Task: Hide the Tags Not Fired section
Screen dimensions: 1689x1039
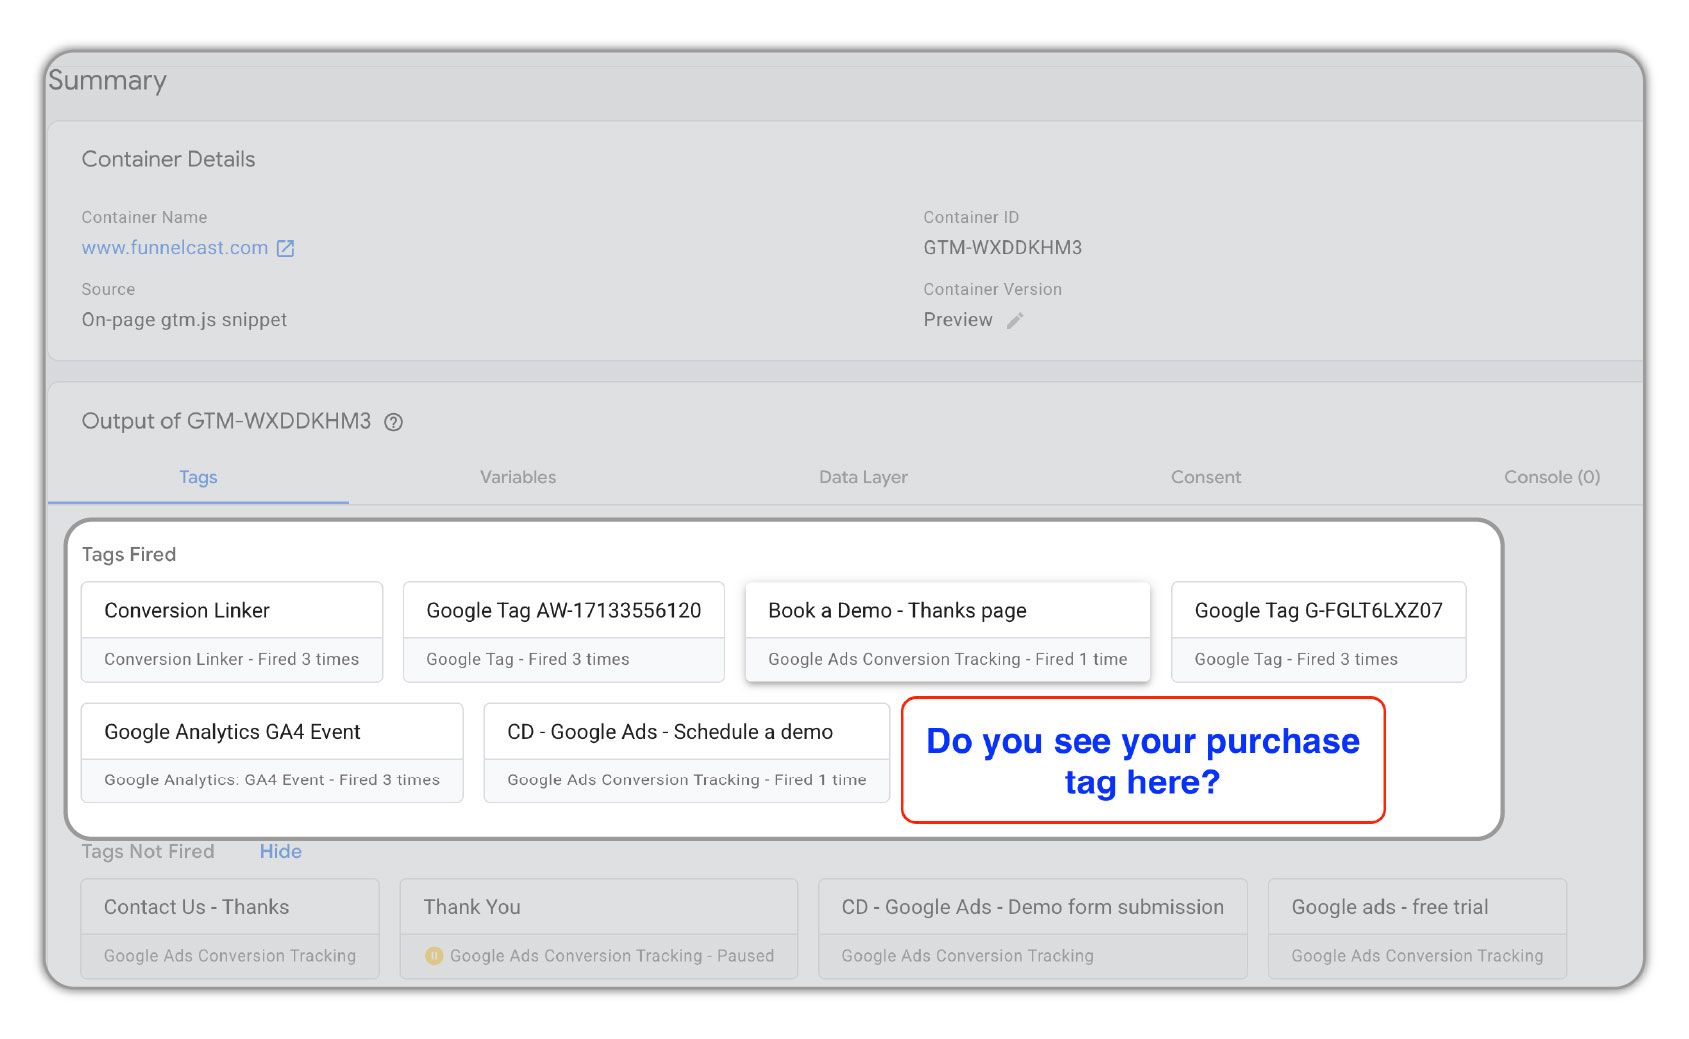Action: (x=280, y=851)
